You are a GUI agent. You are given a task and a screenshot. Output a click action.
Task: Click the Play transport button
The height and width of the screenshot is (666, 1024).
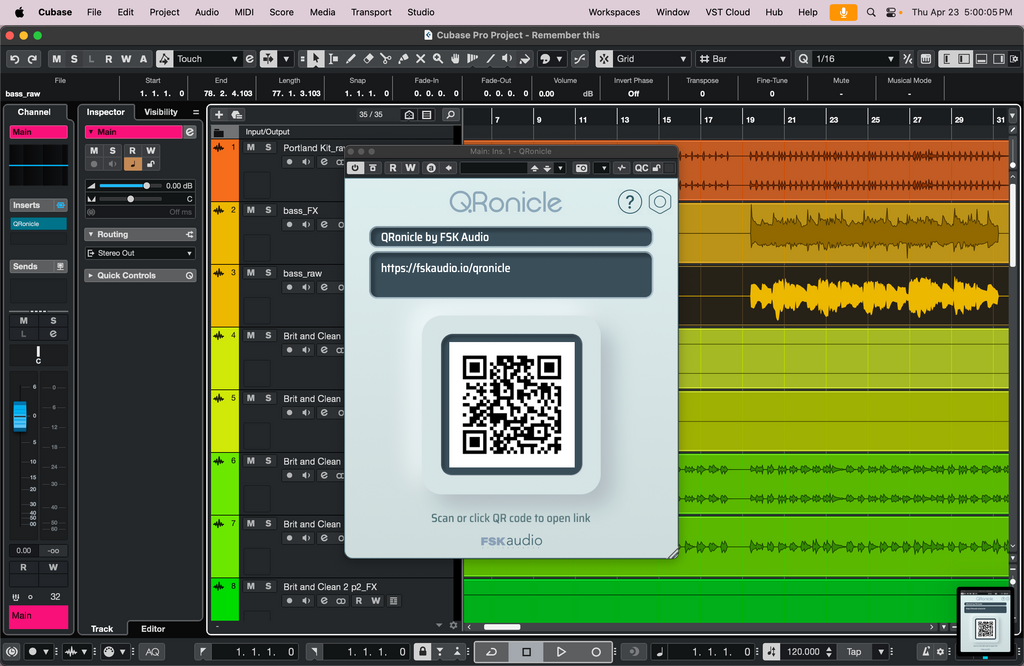pyautogui.click(x=561, y=652)
